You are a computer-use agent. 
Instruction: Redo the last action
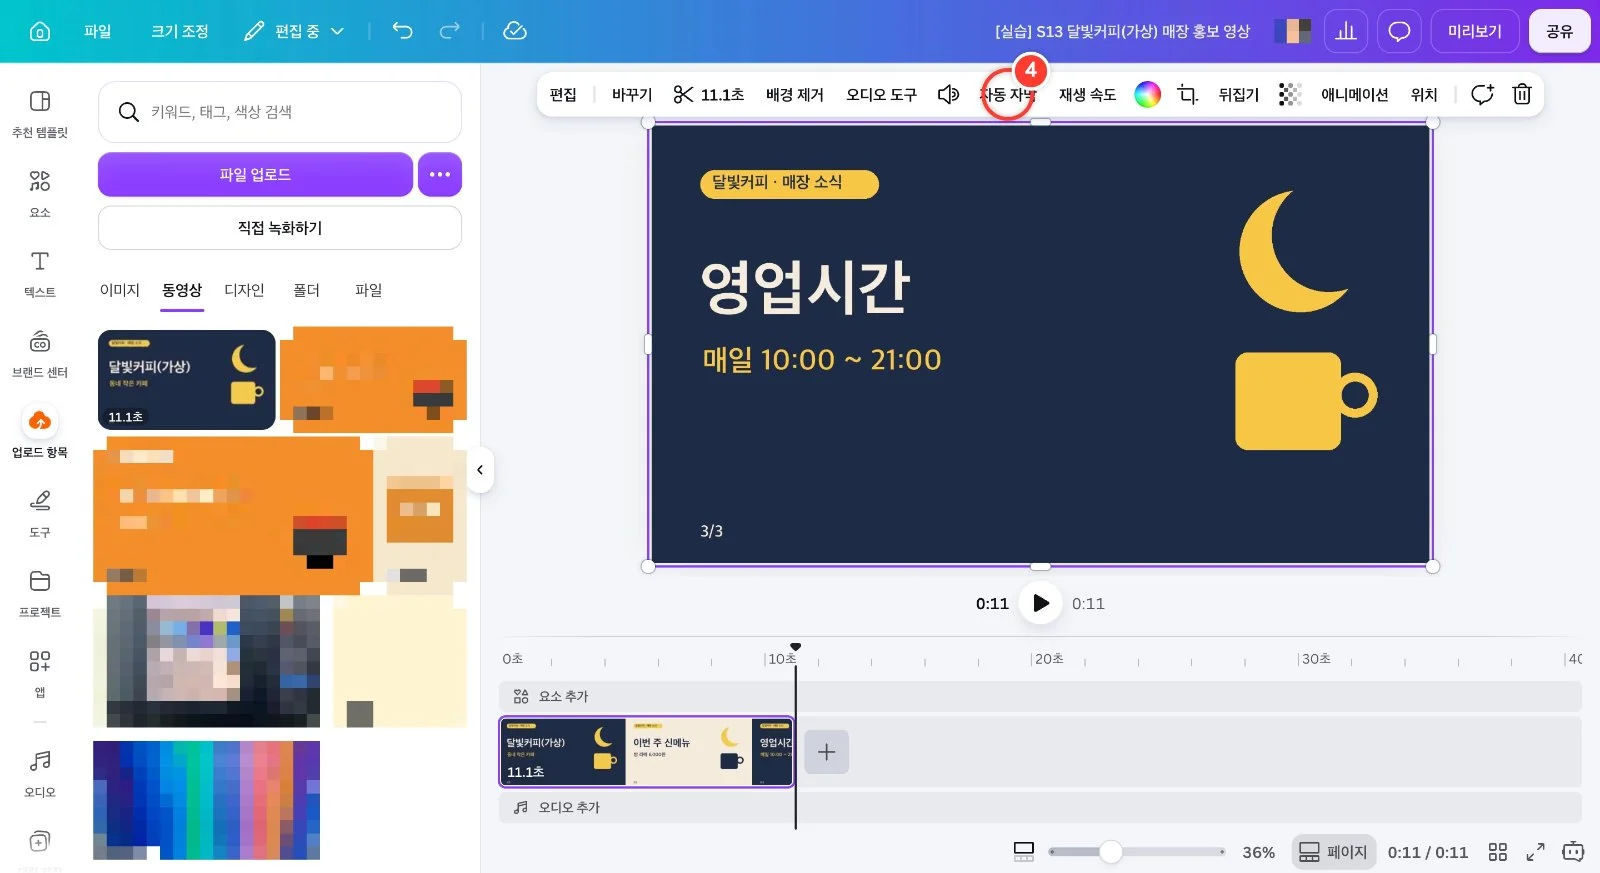tap(450, 31)
